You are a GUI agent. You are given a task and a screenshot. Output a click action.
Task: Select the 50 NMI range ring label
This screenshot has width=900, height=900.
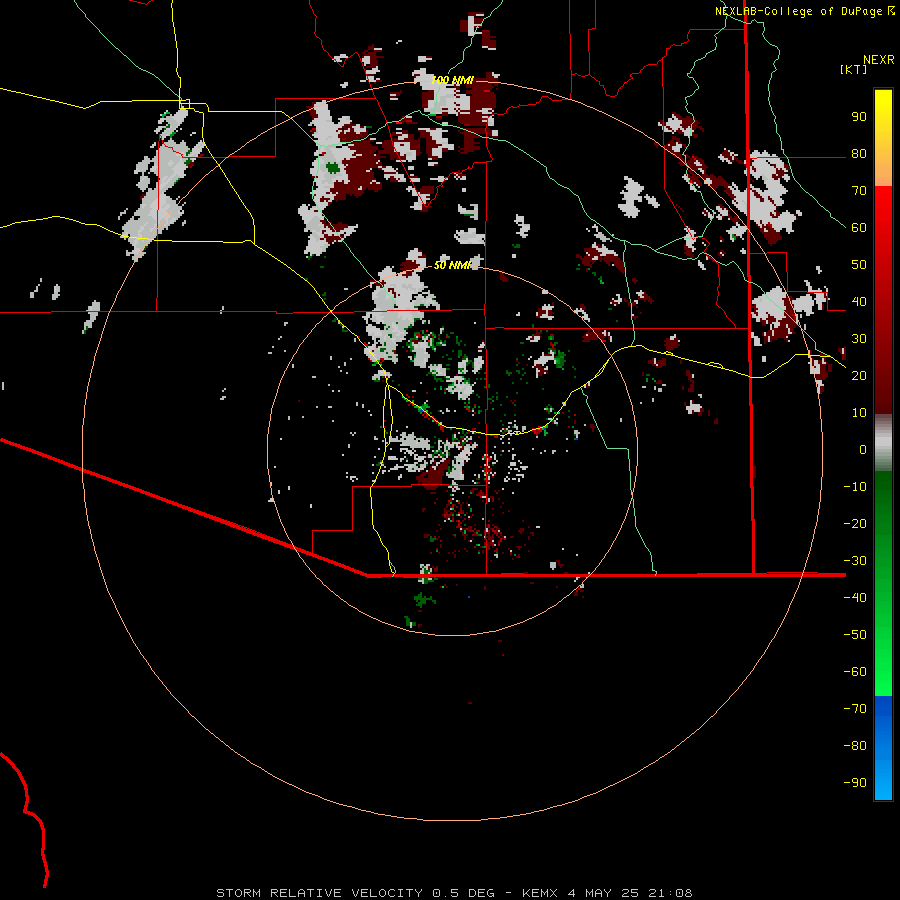452,265
